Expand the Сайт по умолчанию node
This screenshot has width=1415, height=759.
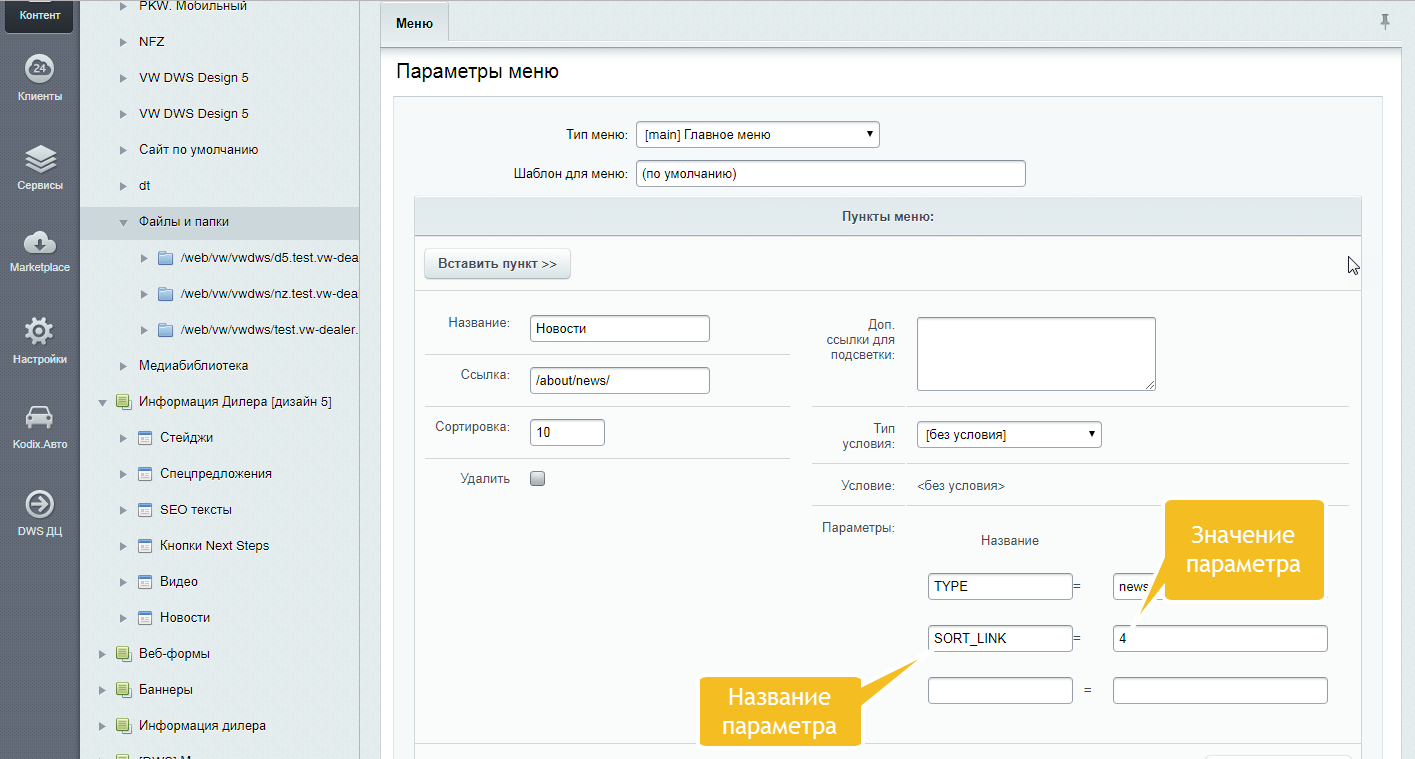pos(123,150)
